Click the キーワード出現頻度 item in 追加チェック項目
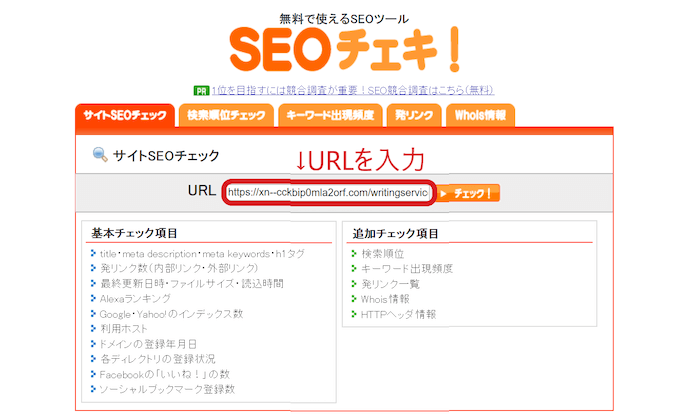The image size is (700, 420). click(407, 269)
